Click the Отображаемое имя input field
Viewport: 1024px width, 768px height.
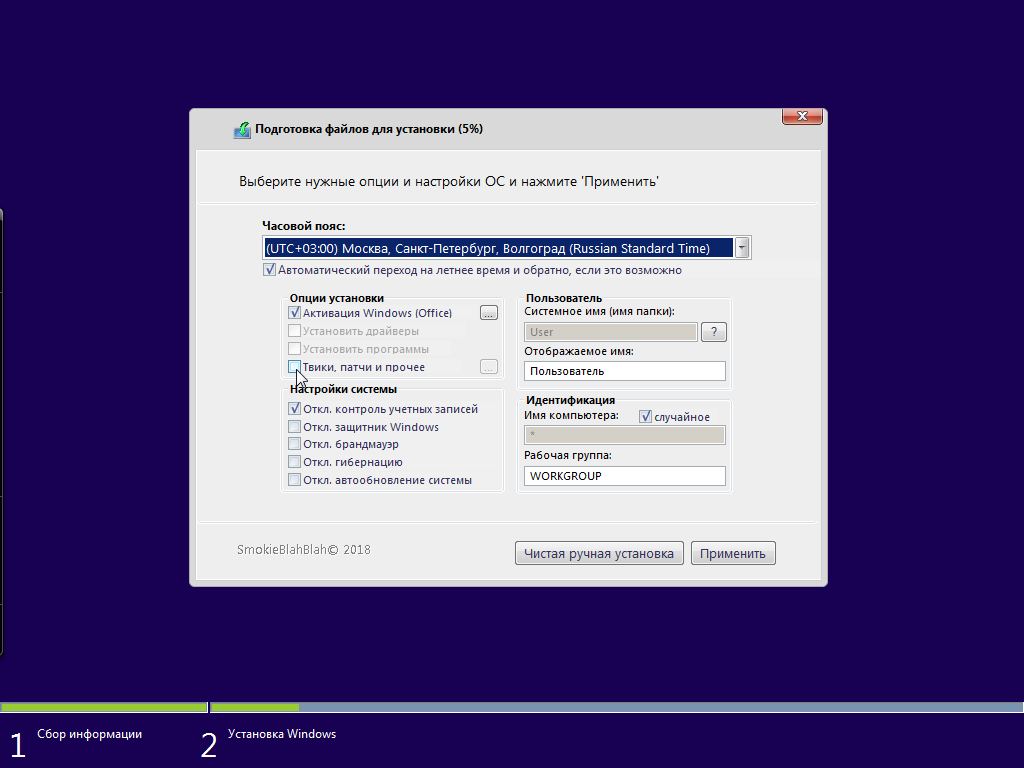point(625,371)
